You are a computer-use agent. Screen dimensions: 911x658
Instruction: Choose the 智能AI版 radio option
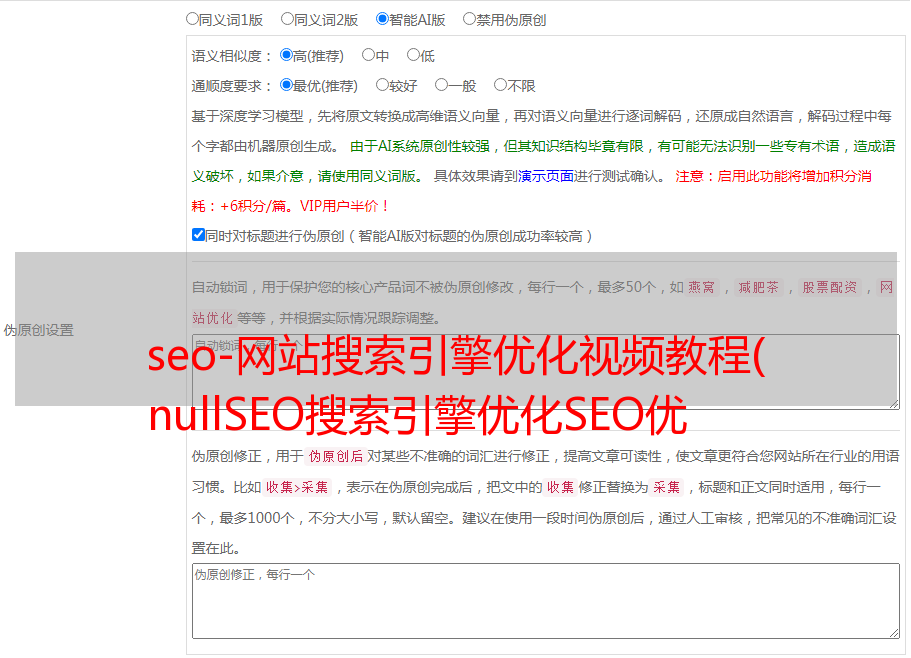pos(382,19)
